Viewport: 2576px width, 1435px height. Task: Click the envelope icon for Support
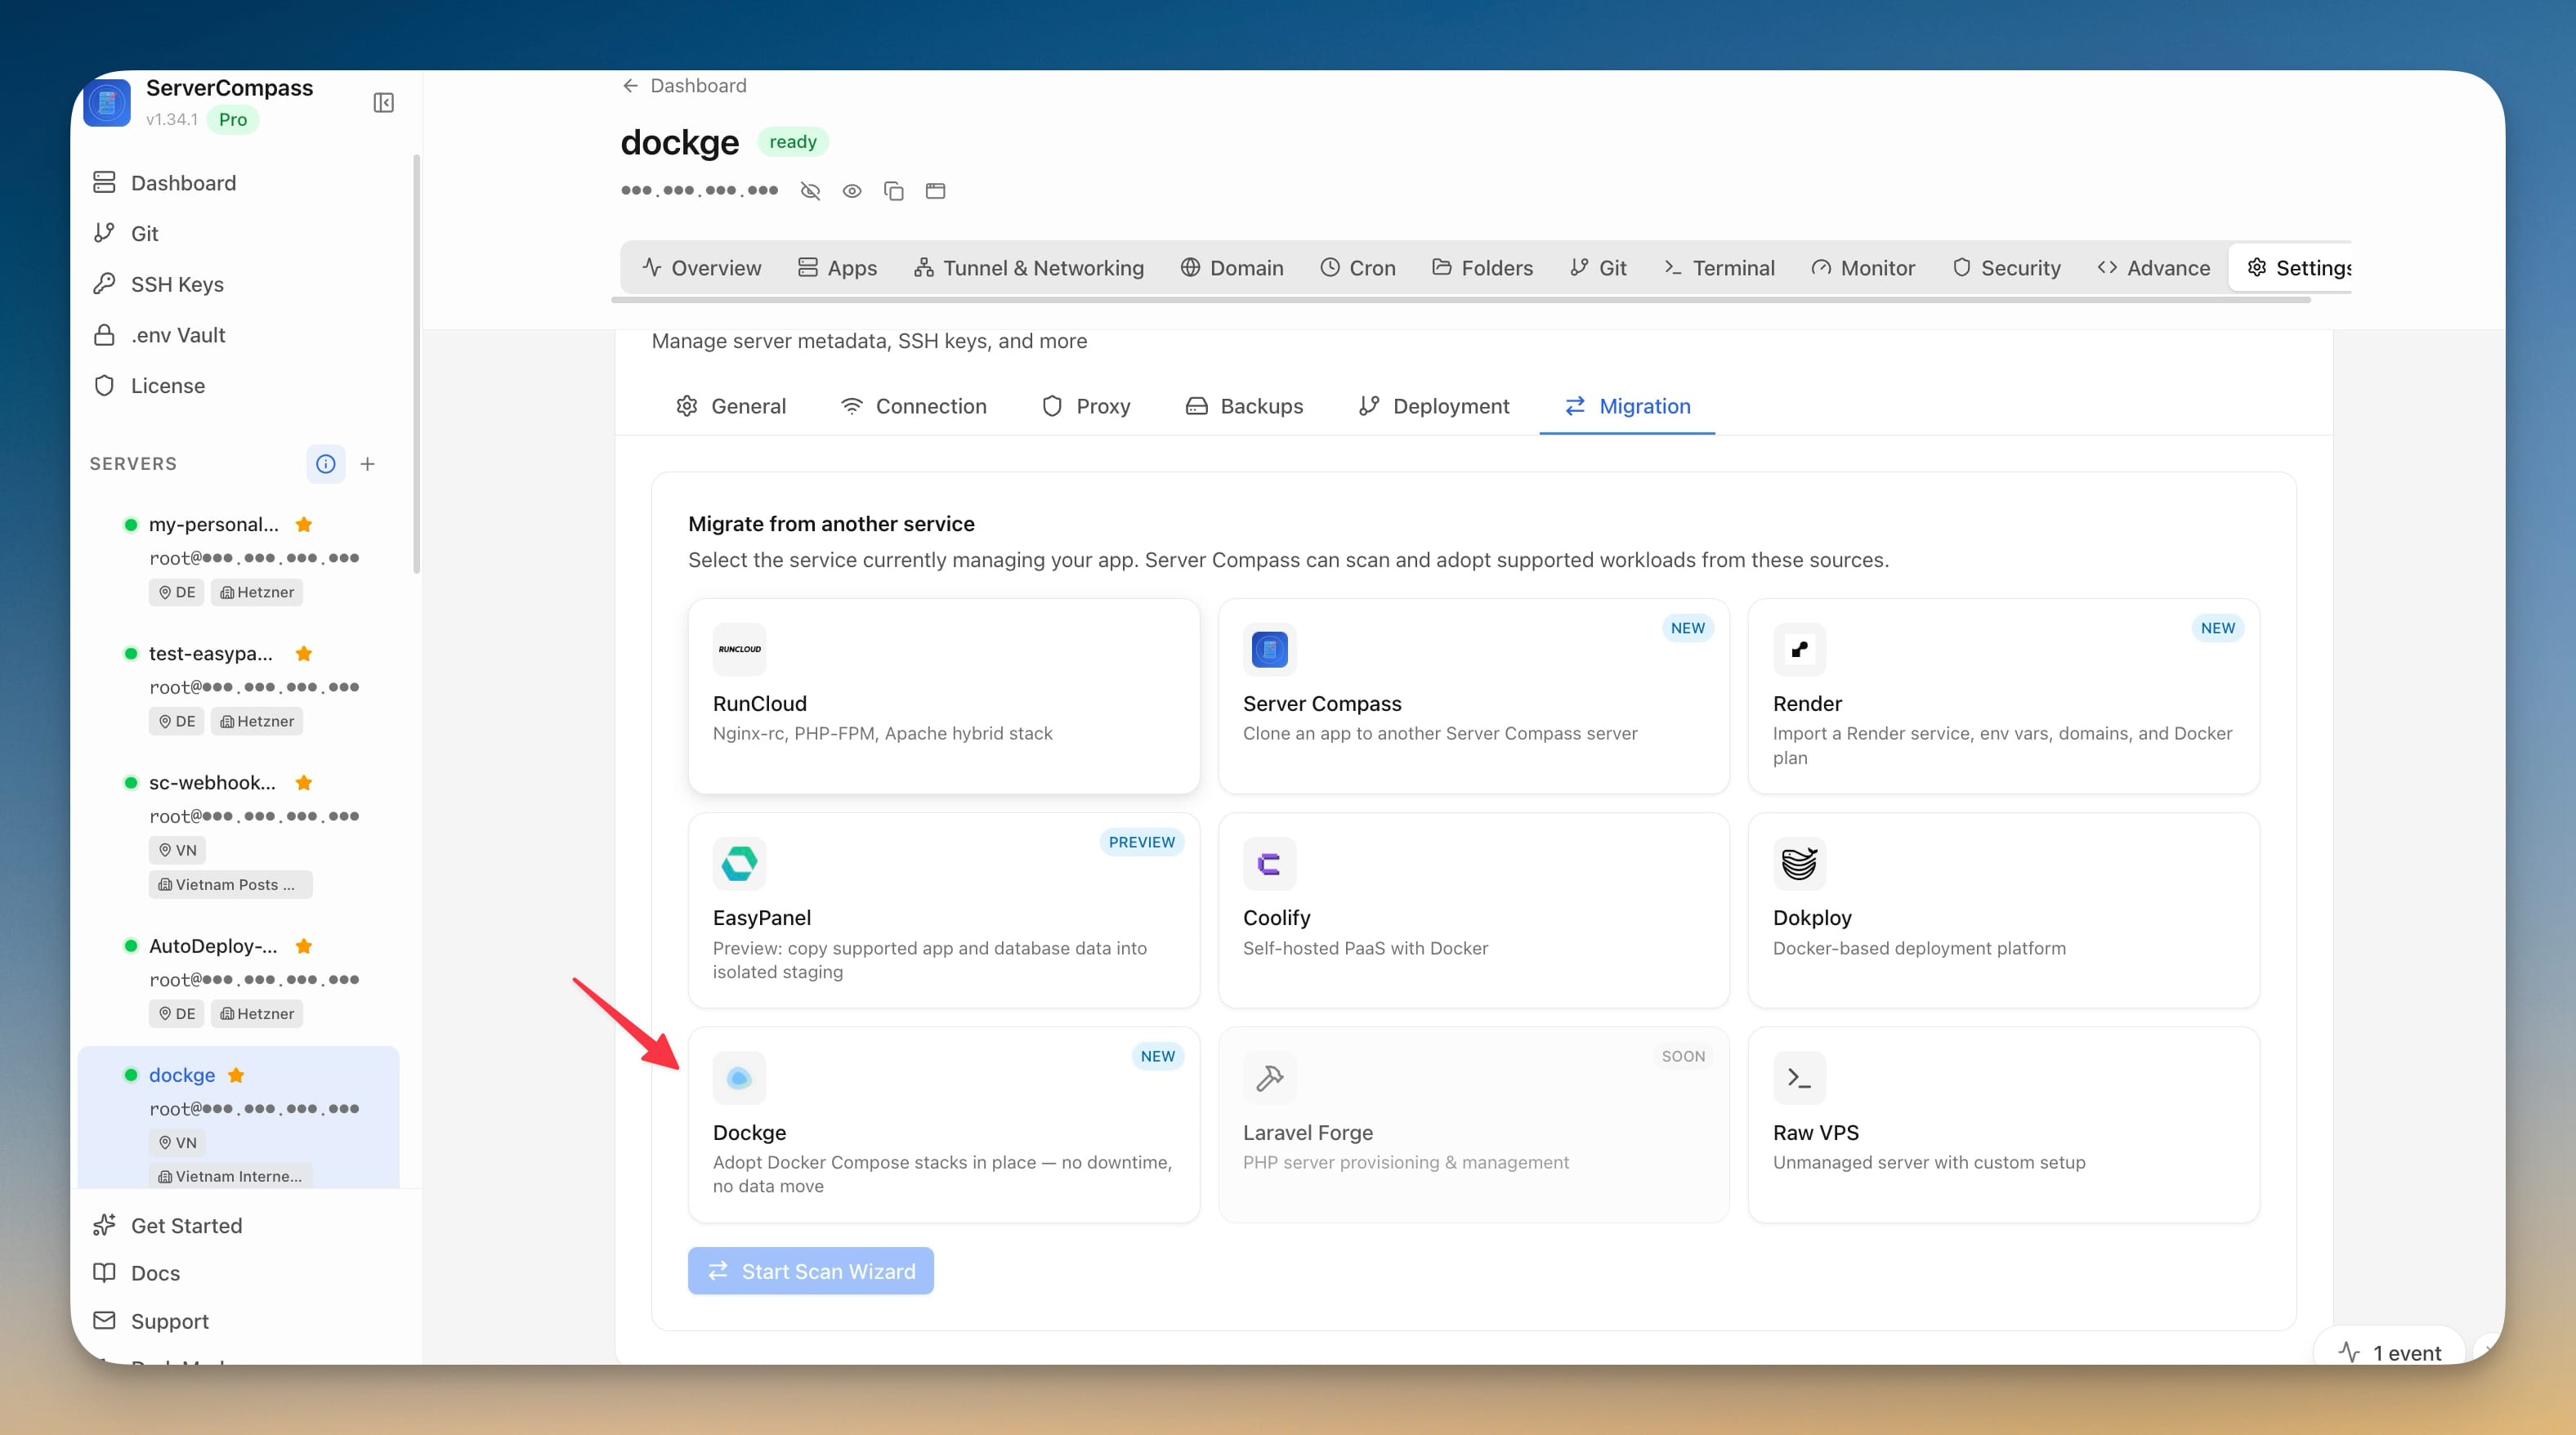tap(104, 1321)
